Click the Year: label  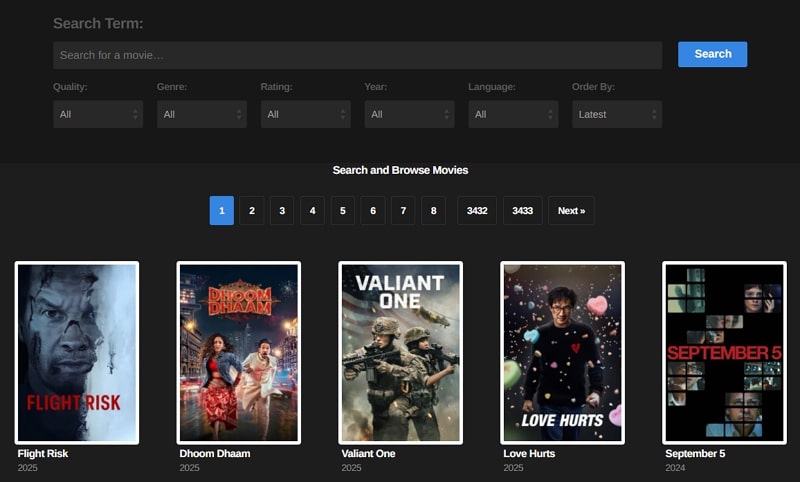[376, 87]
